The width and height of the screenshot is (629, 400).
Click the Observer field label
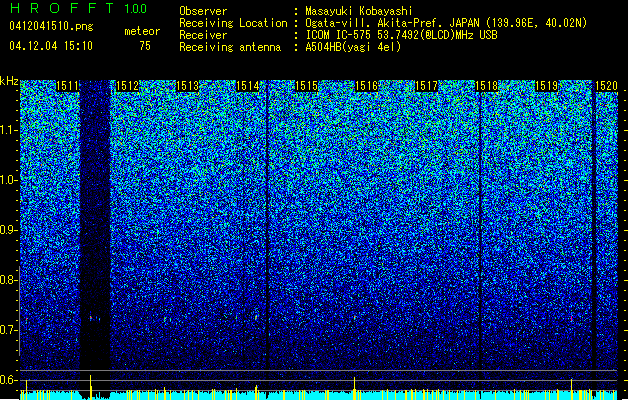coord(203,11)
